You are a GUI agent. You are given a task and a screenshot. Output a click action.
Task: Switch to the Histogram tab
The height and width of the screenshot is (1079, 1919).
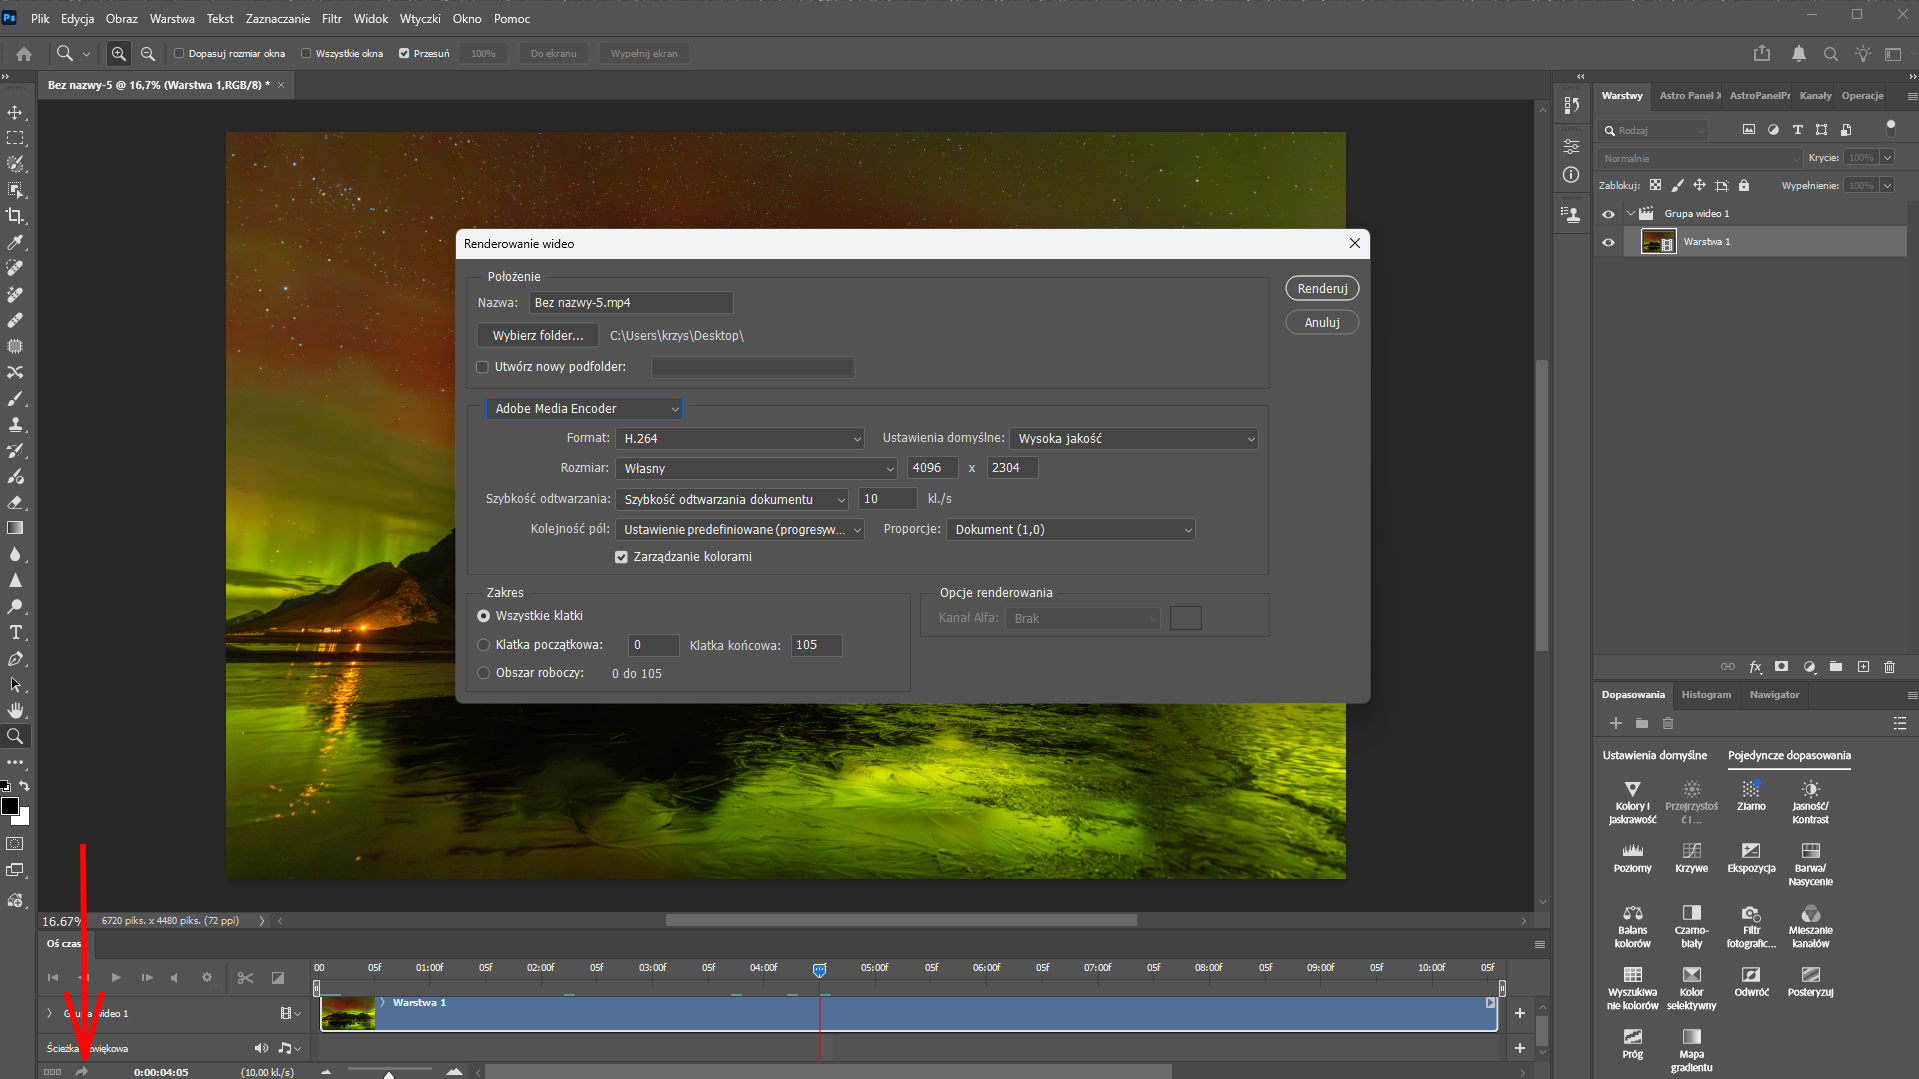click(1705, 695)
